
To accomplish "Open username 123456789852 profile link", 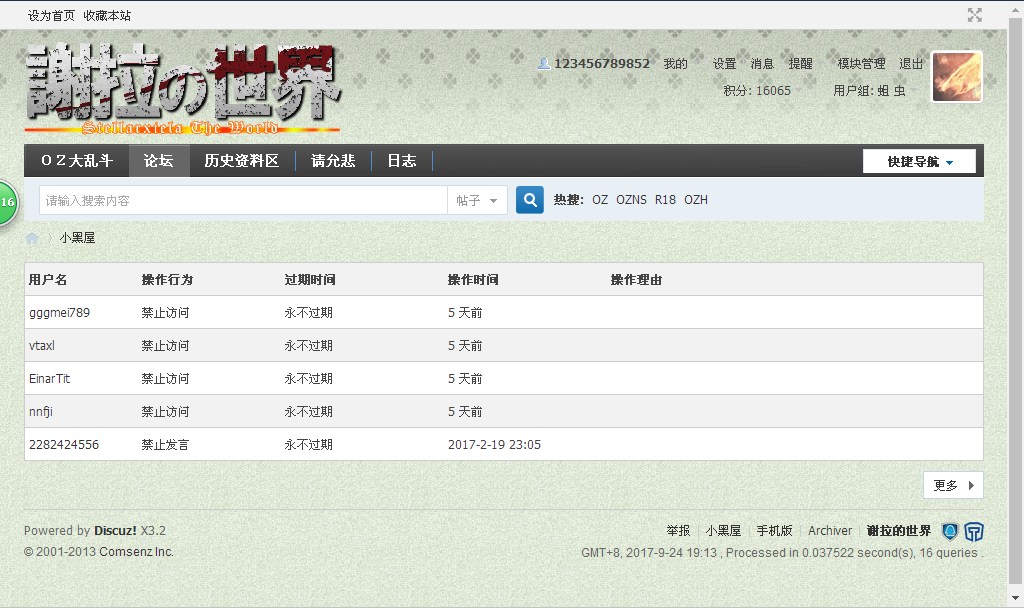I will (601, 63).
